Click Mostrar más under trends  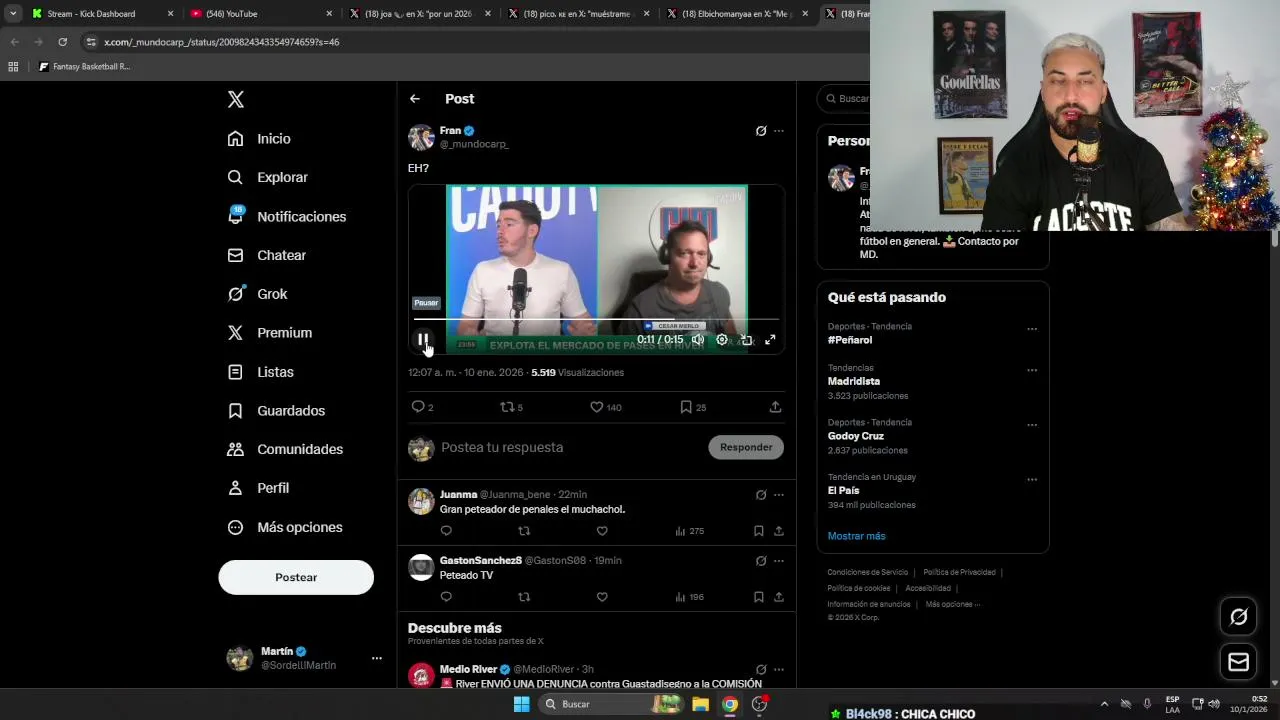pos(857,536)
